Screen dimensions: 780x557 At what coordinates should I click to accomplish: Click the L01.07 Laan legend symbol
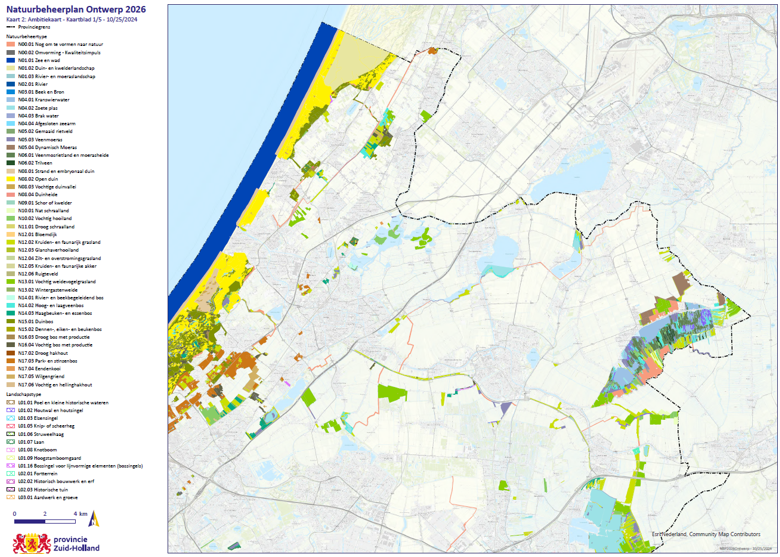(11, 441)
